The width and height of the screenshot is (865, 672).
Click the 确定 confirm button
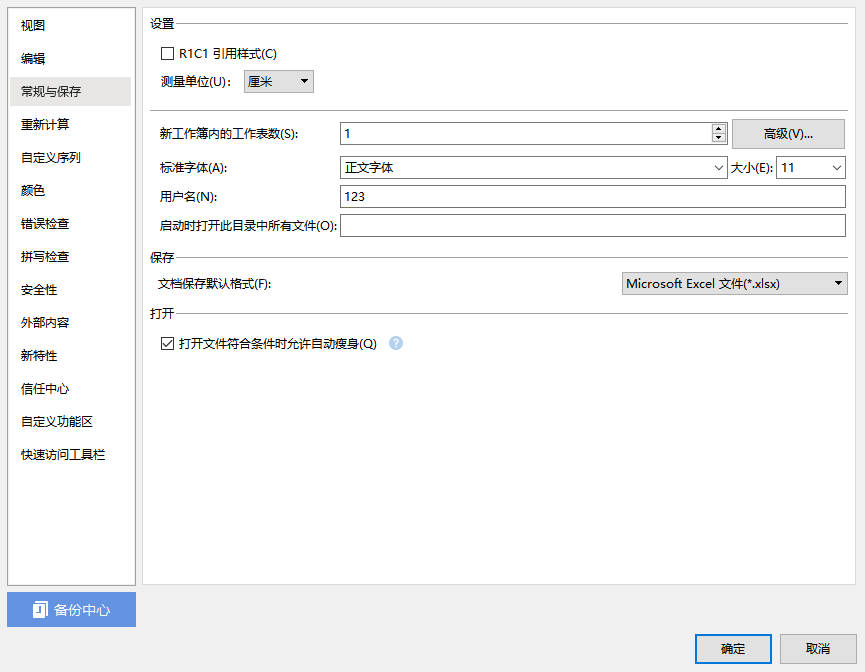732,648
